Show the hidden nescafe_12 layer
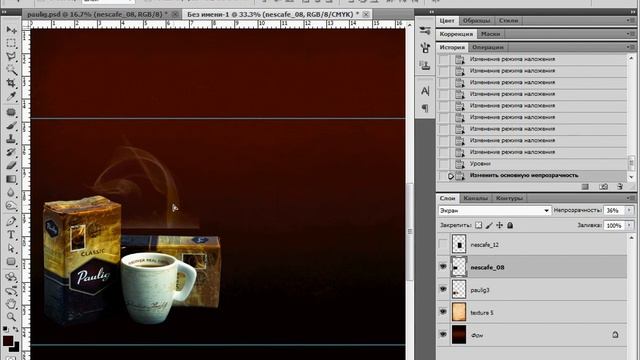Screen dimensions: 640x360 point(443,244)
